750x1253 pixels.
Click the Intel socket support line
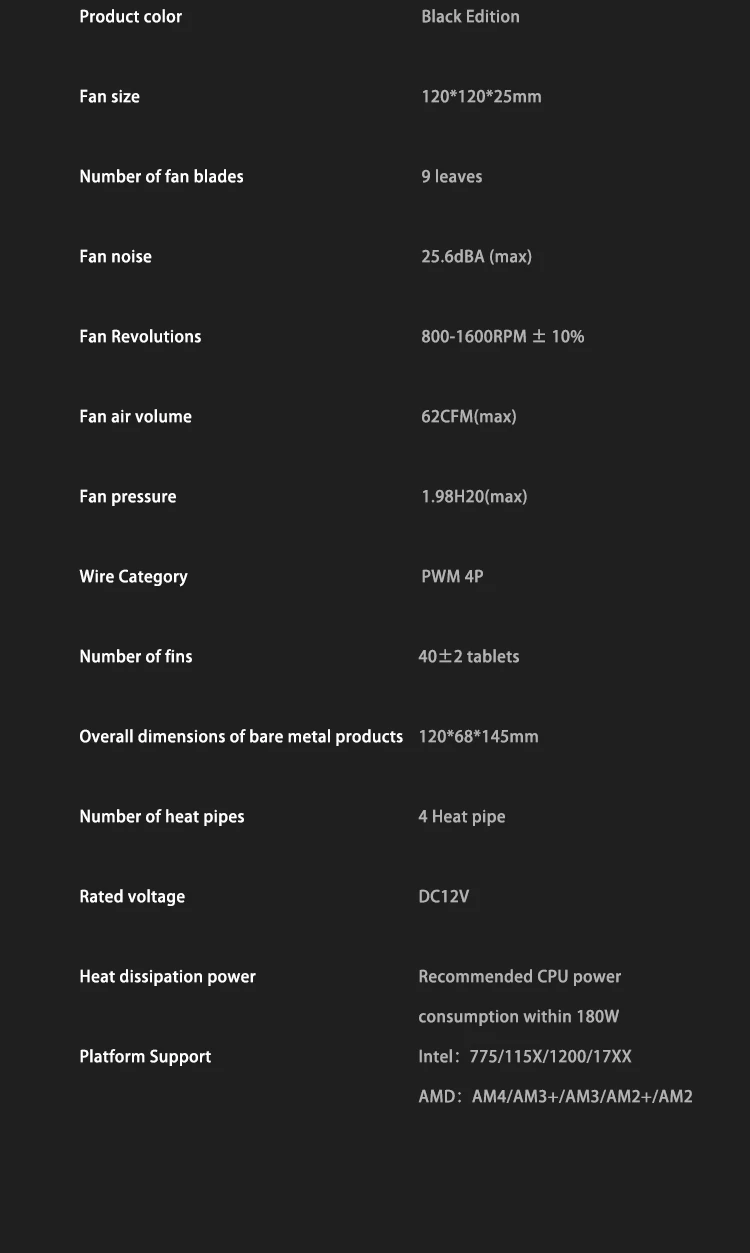525,1057
